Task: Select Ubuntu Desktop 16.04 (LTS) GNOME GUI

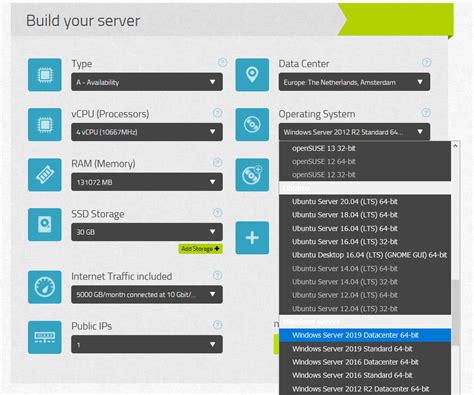Action: pyautogui.click(x=365, y=255)
